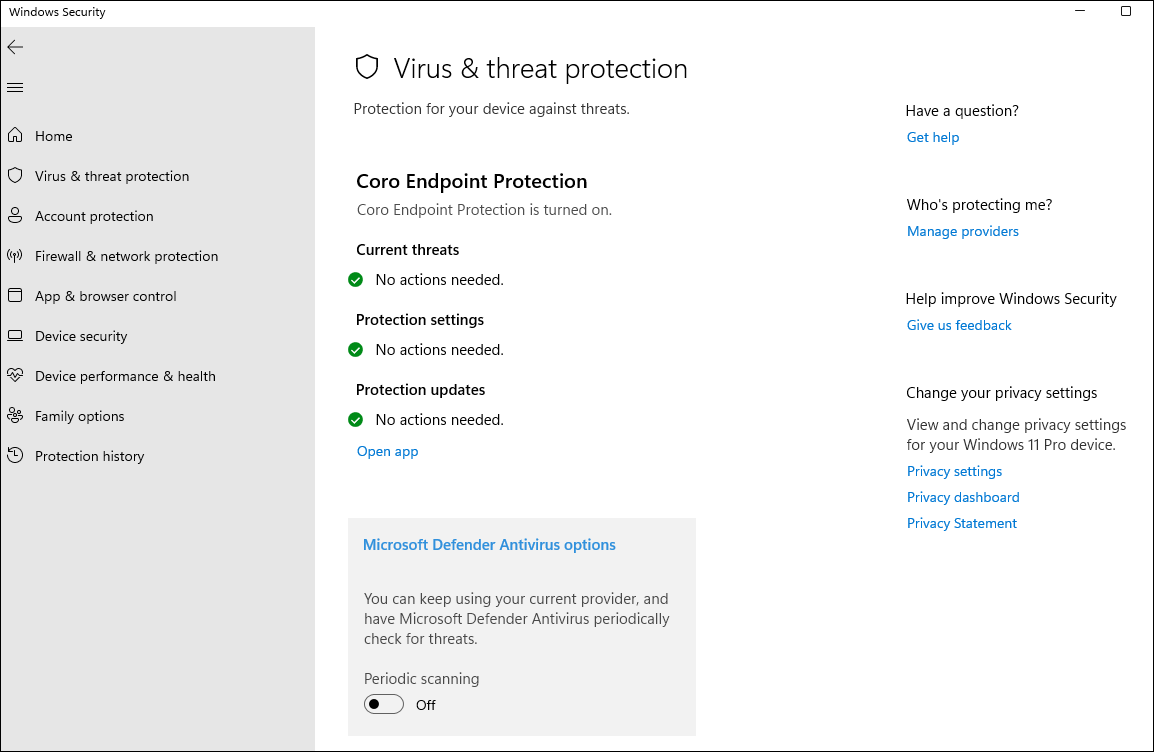Read the Privacy Statement link
1154x752 pixels.
pyautogui.click(x=961, y=523)
